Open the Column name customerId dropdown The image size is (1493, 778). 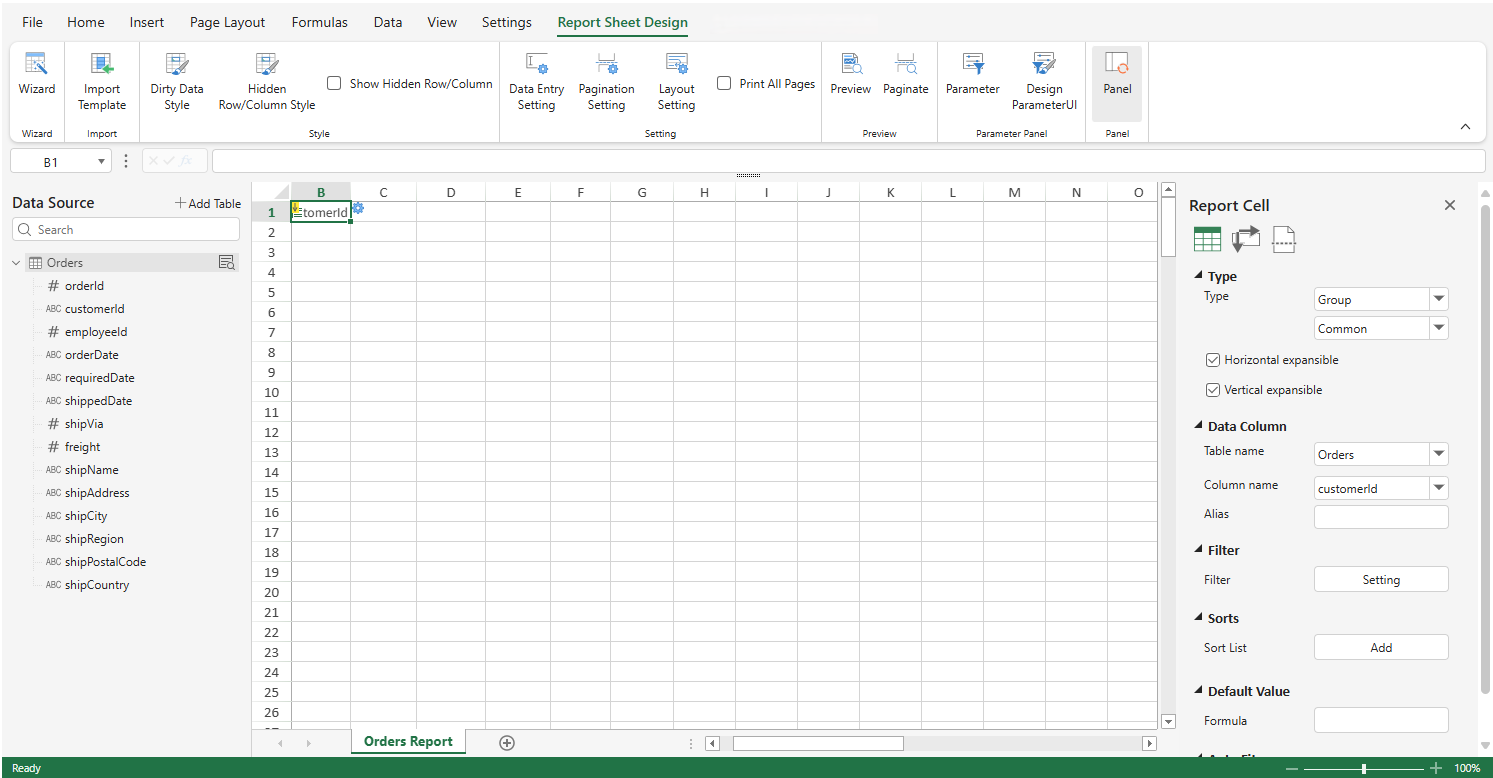tap(1439, 488)
